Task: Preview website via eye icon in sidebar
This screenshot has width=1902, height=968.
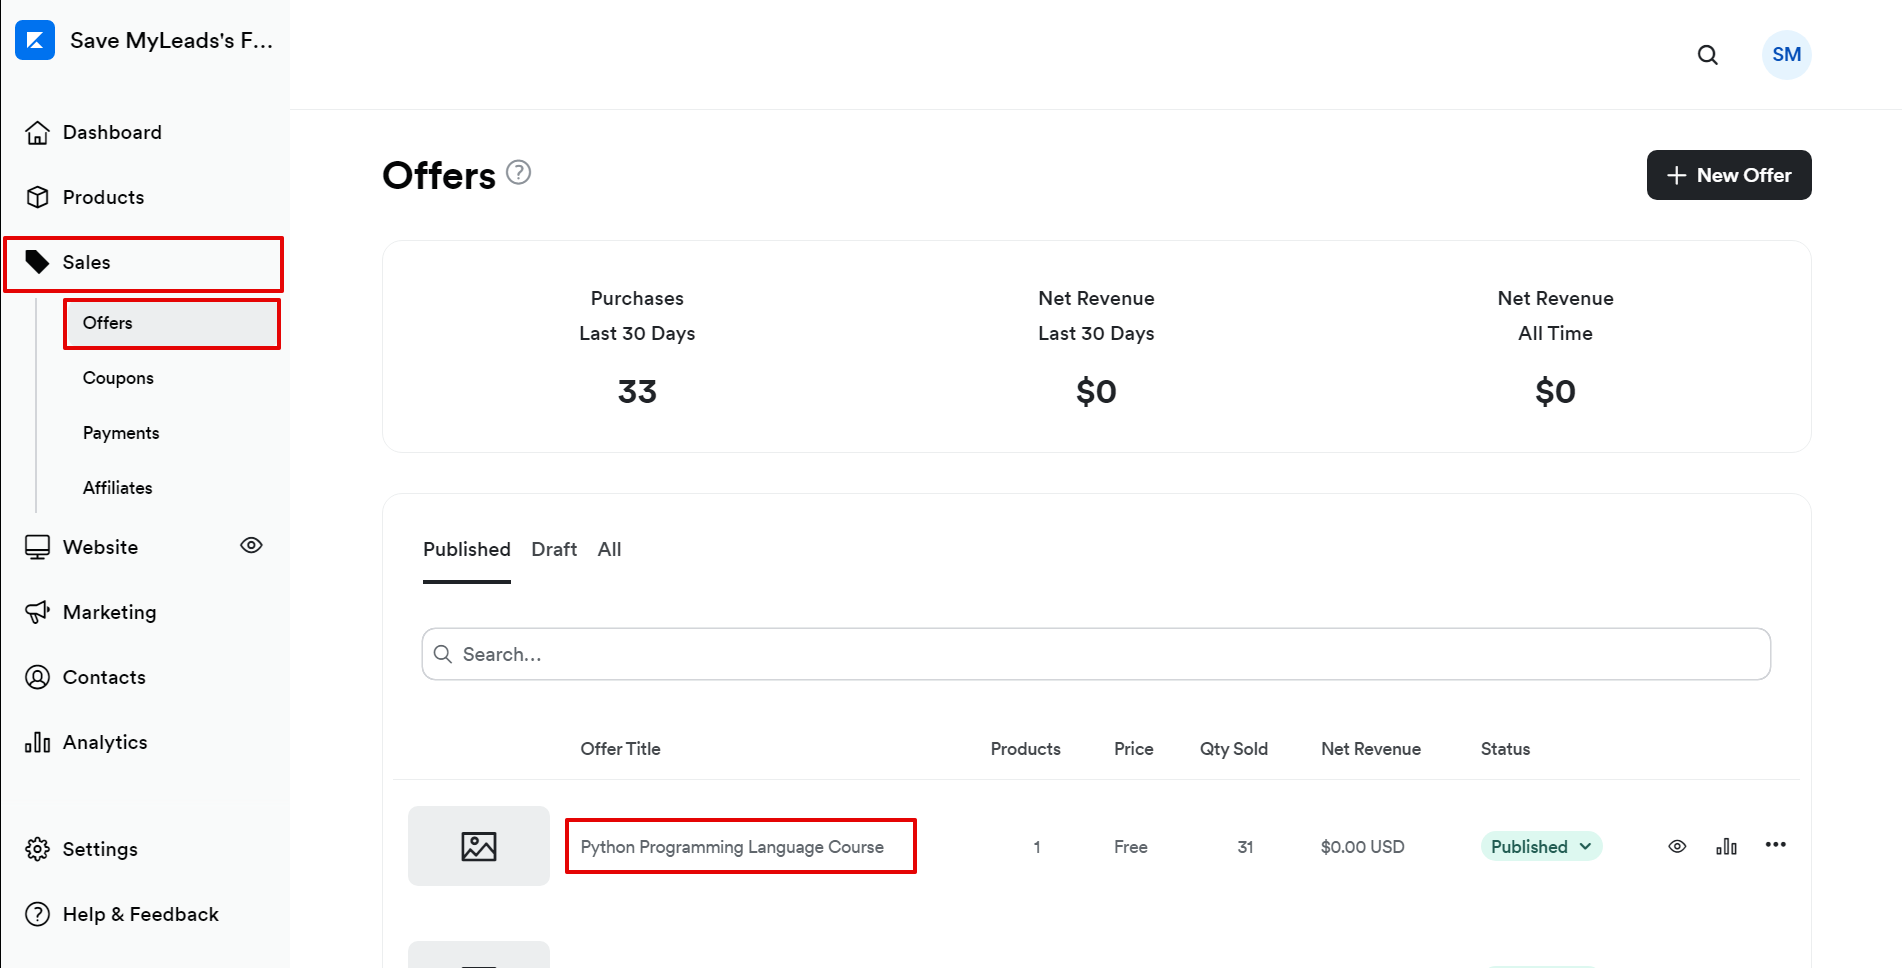Action: (251, 545)
